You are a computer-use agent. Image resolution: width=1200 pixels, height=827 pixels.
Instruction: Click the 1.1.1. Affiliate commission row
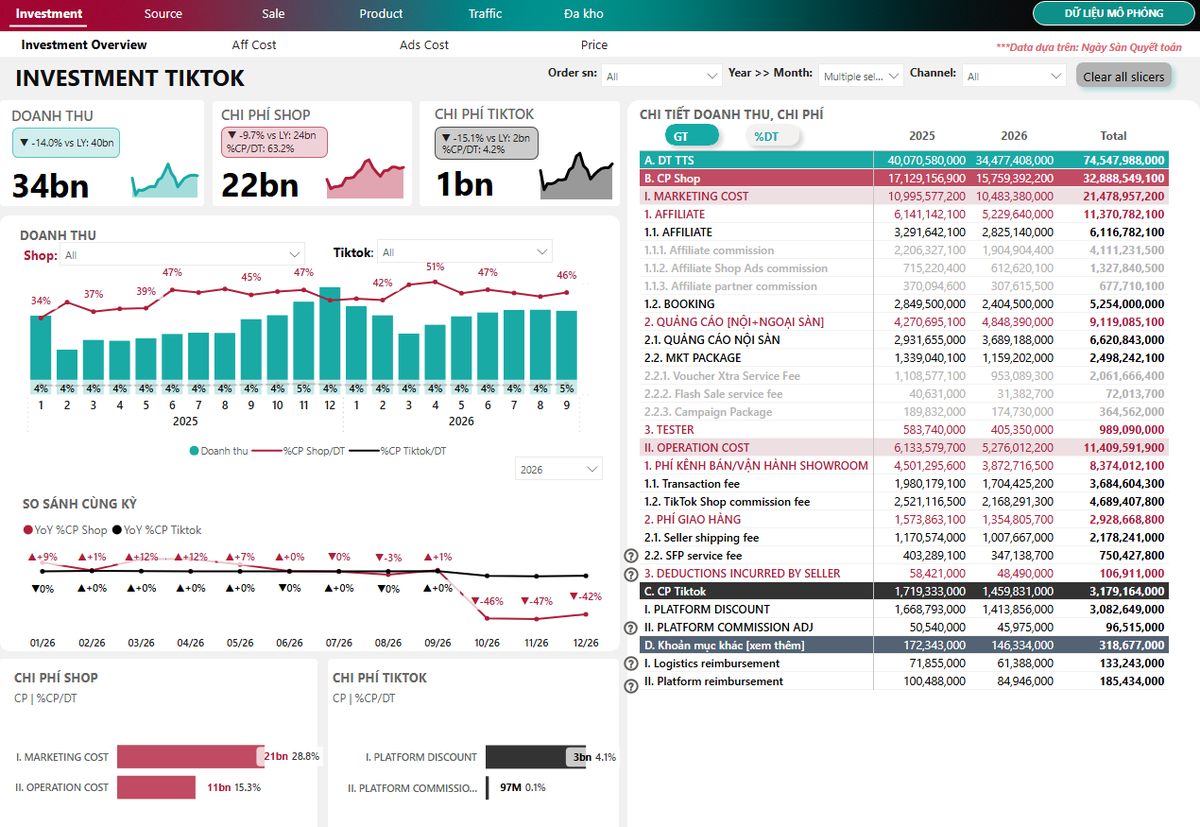click(903, 250)
